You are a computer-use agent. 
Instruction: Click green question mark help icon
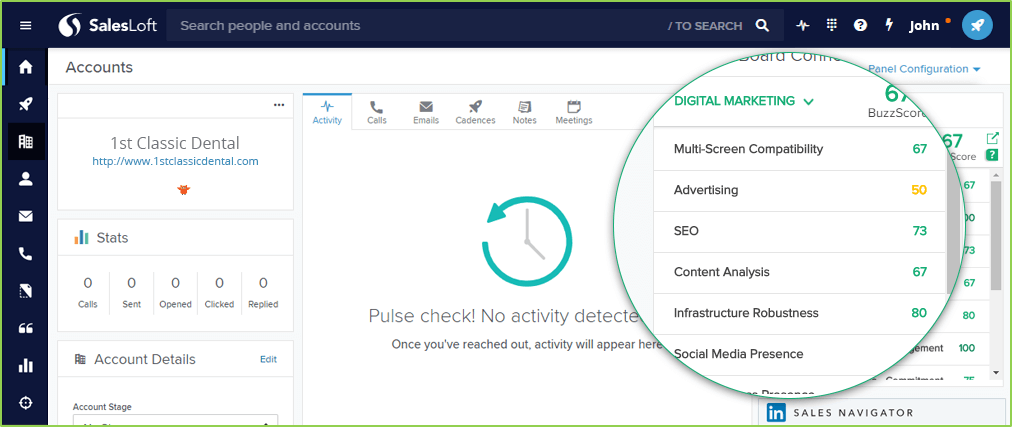[992, 155]
